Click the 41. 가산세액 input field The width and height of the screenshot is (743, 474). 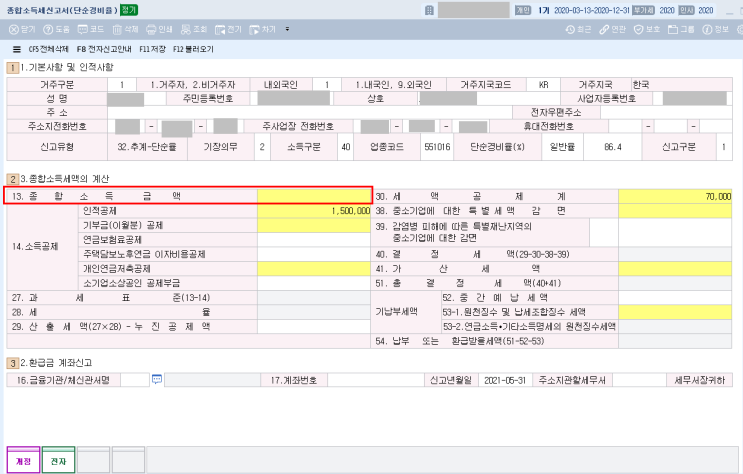675,269
